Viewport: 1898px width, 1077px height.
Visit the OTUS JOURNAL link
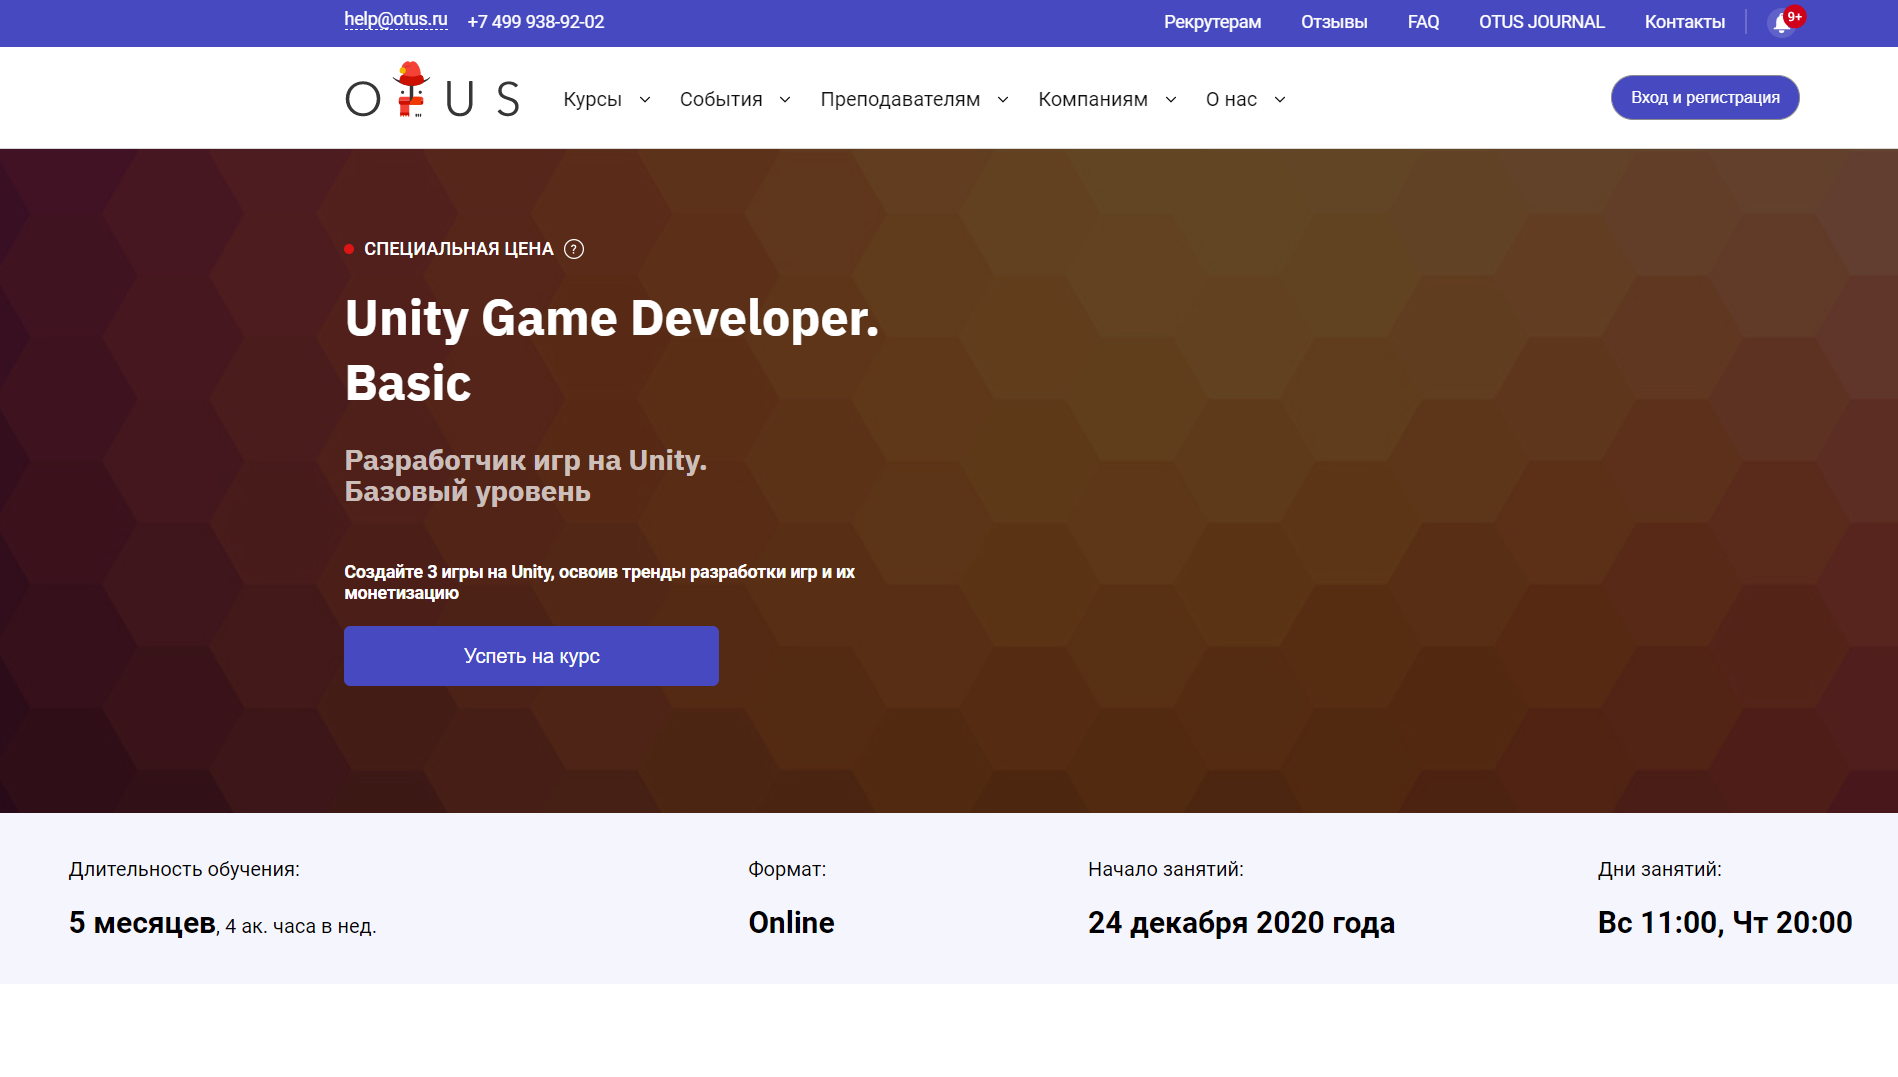[x=1541, y=22]
